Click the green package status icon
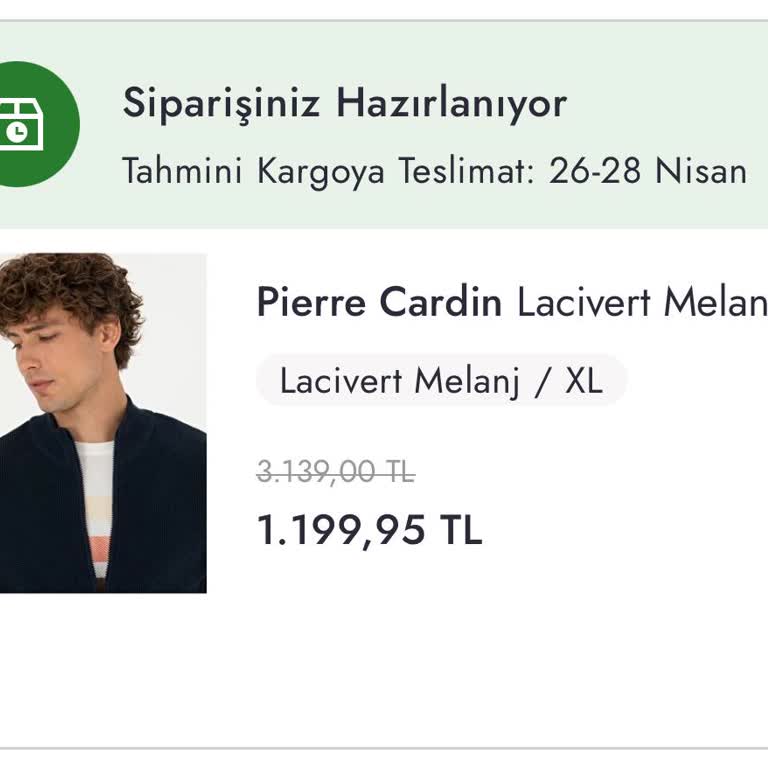Viewport: 768px width, 768px height. [x=34, y=124]
